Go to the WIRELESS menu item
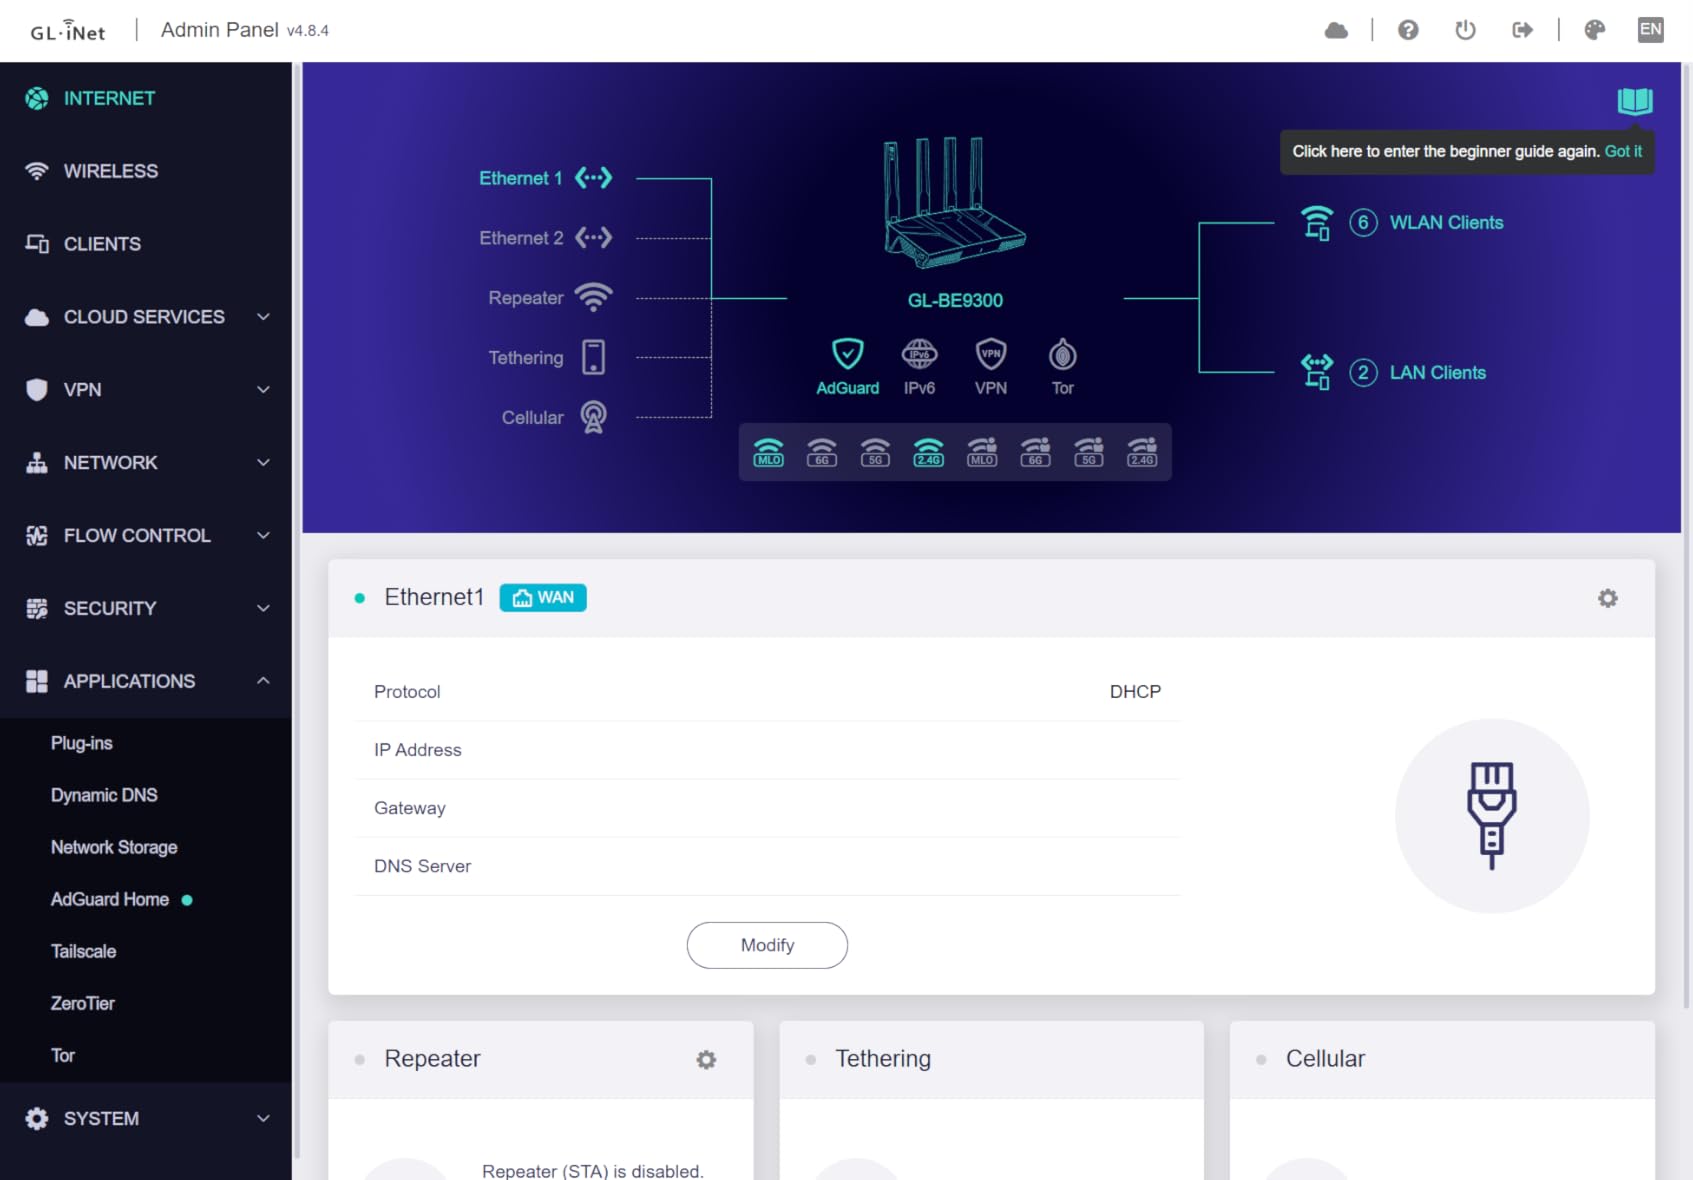 pos(110,171)
